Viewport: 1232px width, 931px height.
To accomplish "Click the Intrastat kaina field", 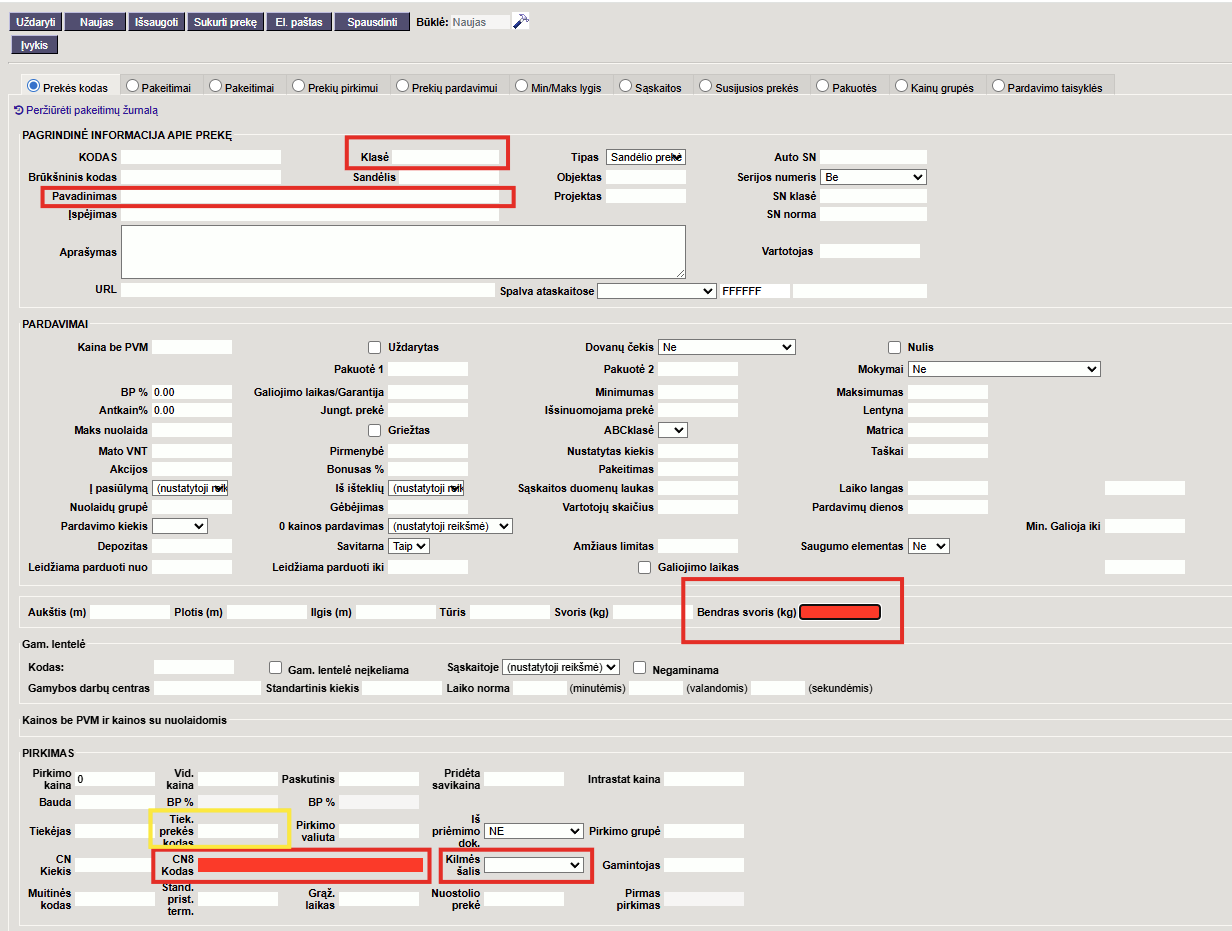I will pyautogui.click(x=704, y=779).
